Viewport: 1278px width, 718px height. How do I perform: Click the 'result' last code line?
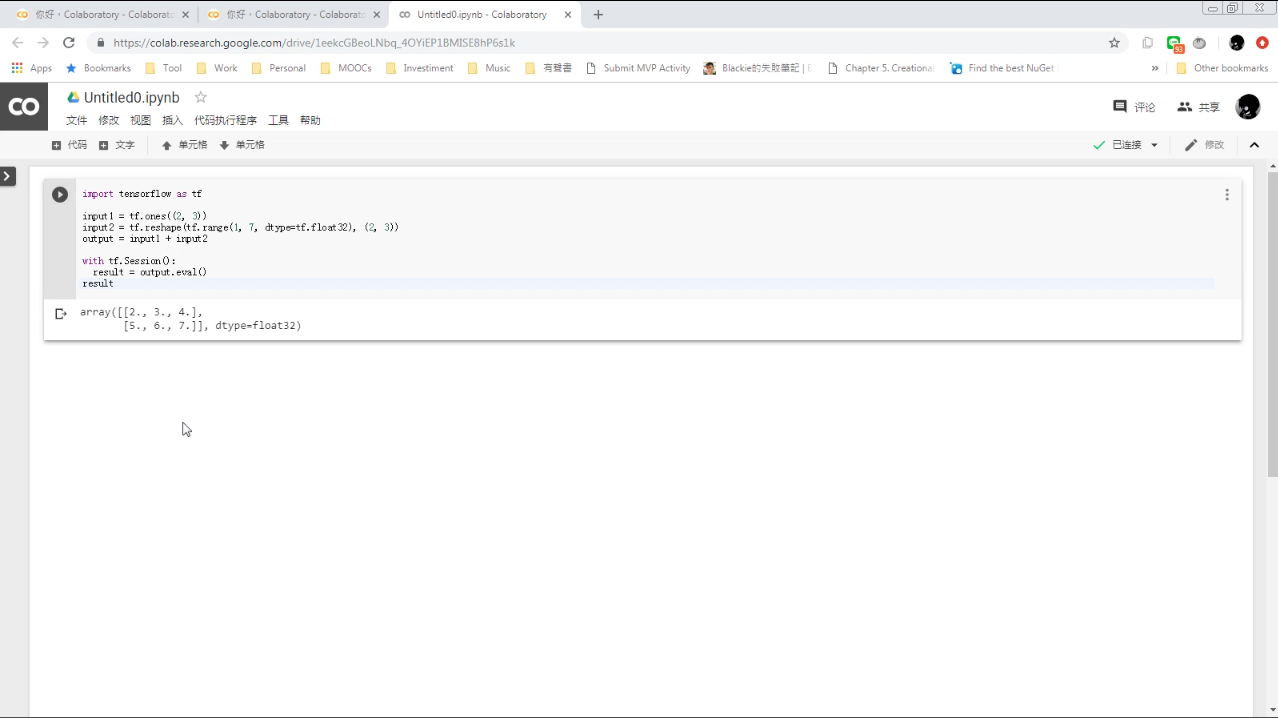pyautogui.click(x=98, y=284)
